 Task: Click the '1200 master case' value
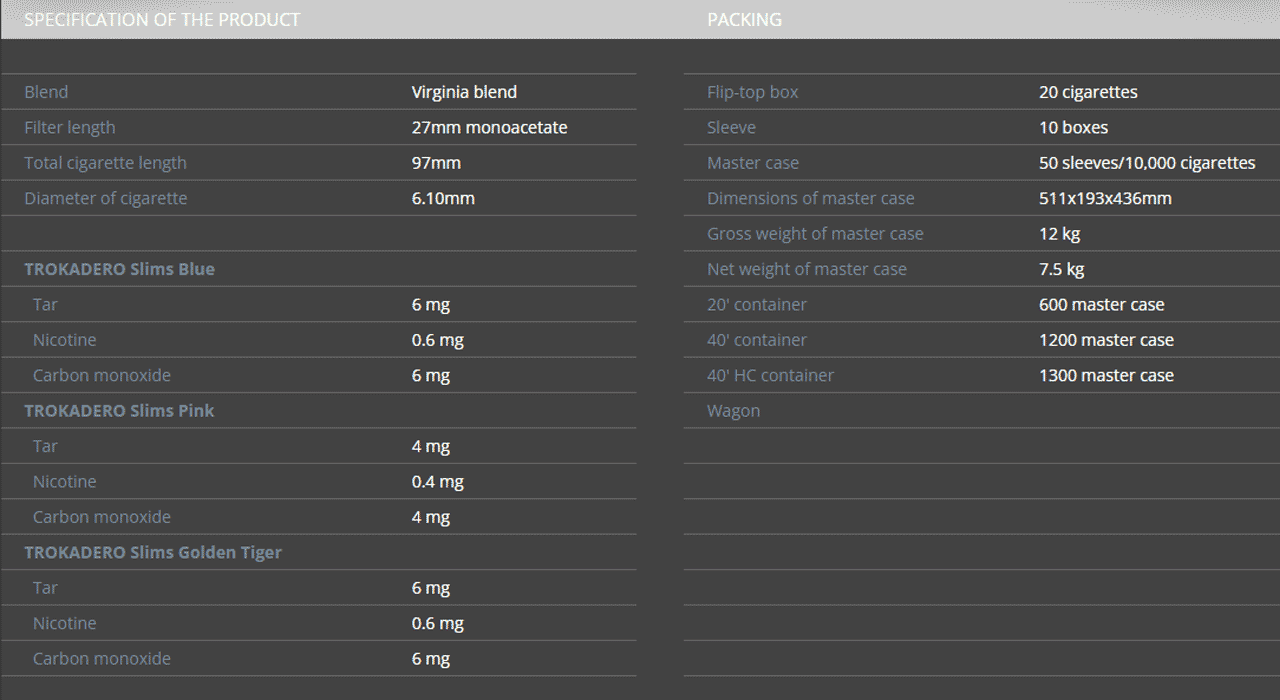point(1106,340)
